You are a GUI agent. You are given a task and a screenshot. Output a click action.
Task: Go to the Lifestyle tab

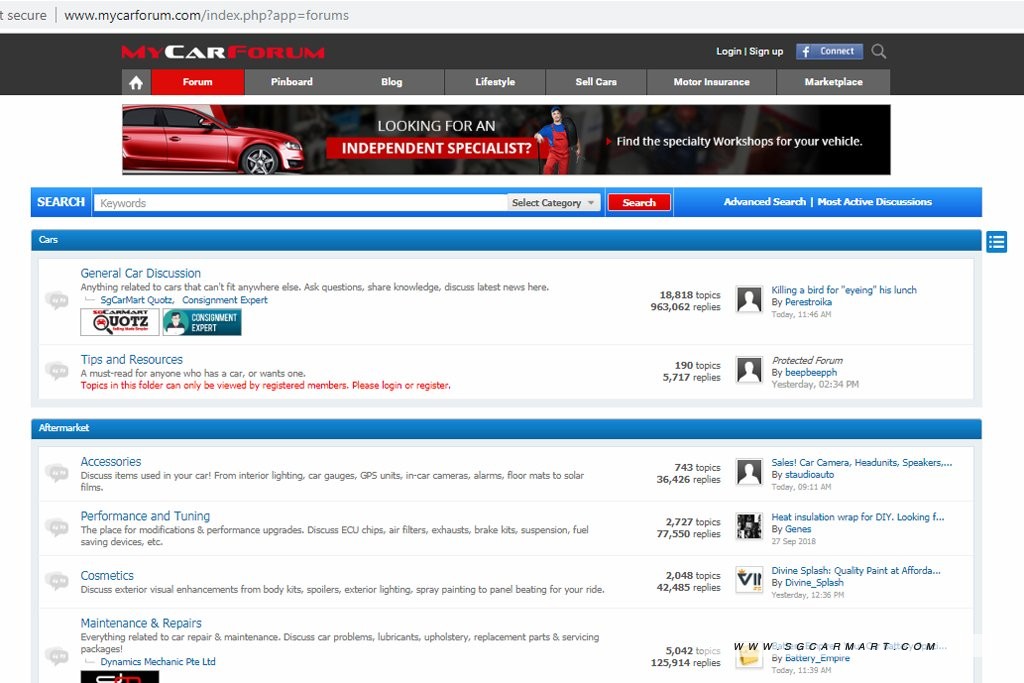[x=495, y=82]
